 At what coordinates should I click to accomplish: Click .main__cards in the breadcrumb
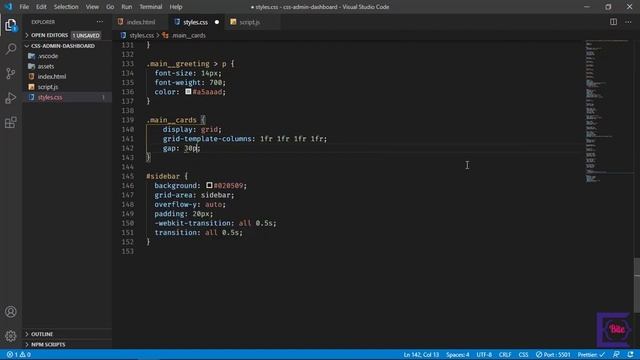pyautogui.click(x=188, y=36)
